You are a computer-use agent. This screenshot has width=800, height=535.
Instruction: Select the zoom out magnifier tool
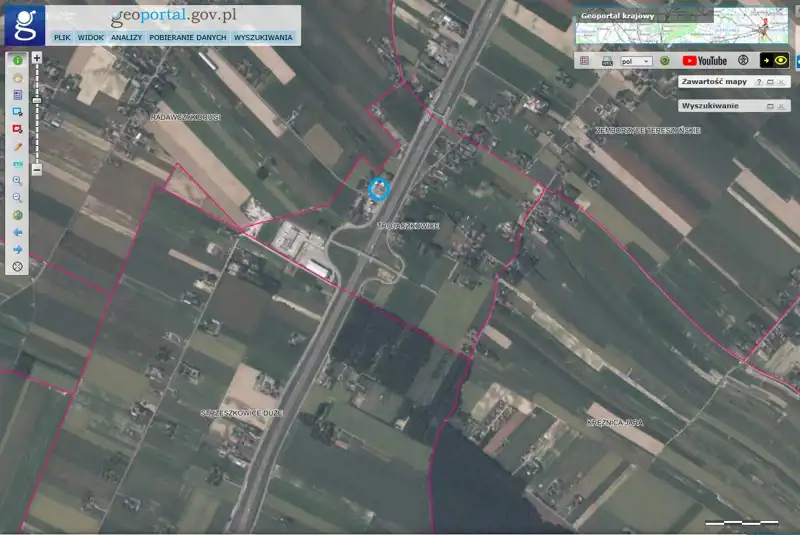[x=17, y=198]
